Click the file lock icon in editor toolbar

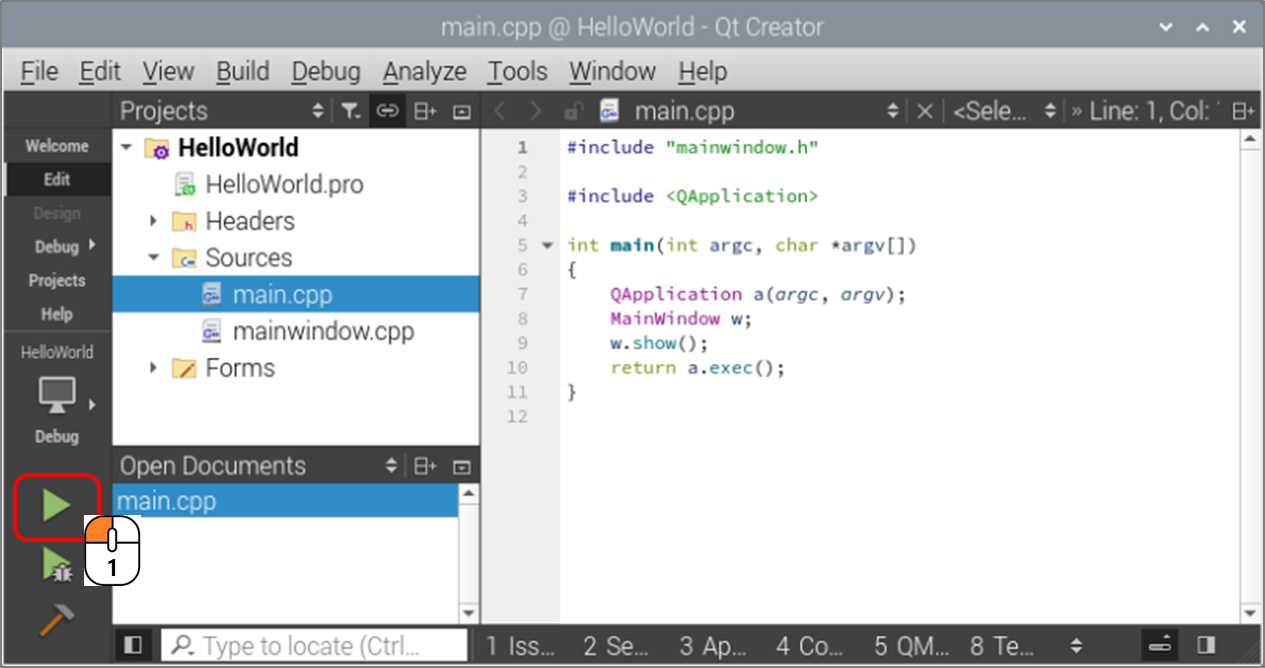tap(573, 111)
